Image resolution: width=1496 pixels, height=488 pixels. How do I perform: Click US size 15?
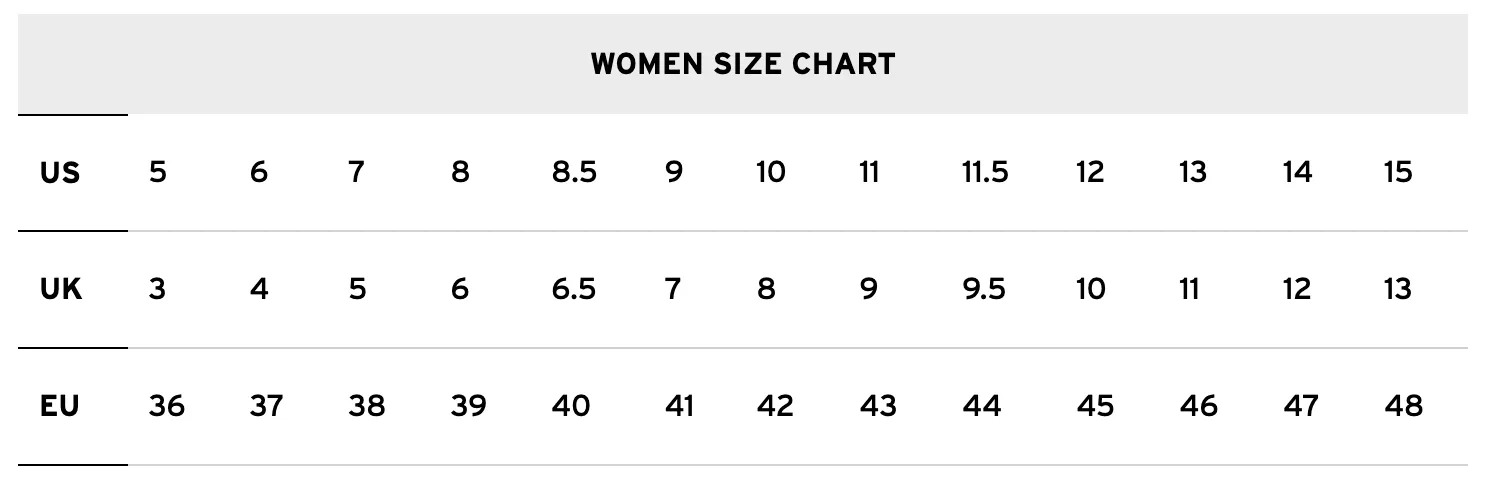point(1397,173)
